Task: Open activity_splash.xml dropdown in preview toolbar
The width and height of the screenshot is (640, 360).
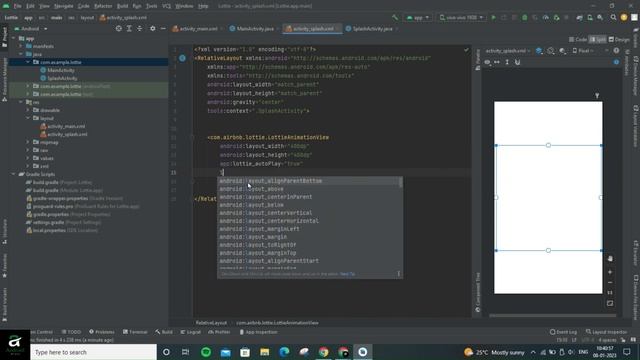Action: pyautogui.click(x=508, y=51)
